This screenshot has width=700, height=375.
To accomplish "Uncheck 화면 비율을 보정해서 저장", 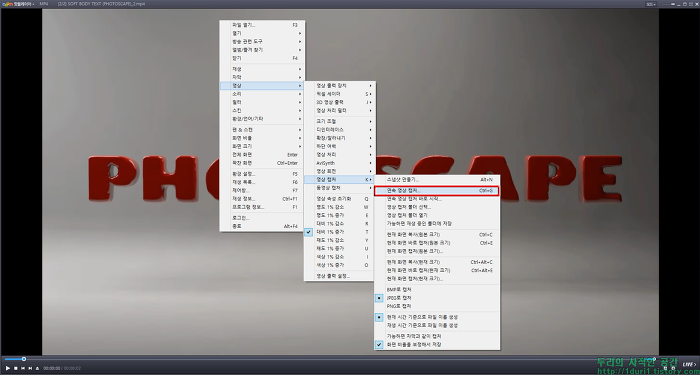I will point(437,345).
